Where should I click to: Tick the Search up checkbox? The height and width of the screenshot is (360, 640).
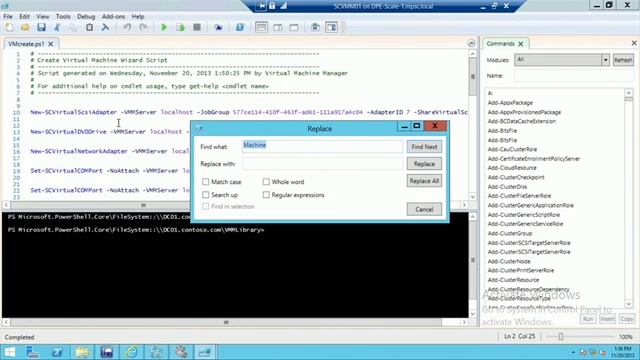[x=206, y=195]
